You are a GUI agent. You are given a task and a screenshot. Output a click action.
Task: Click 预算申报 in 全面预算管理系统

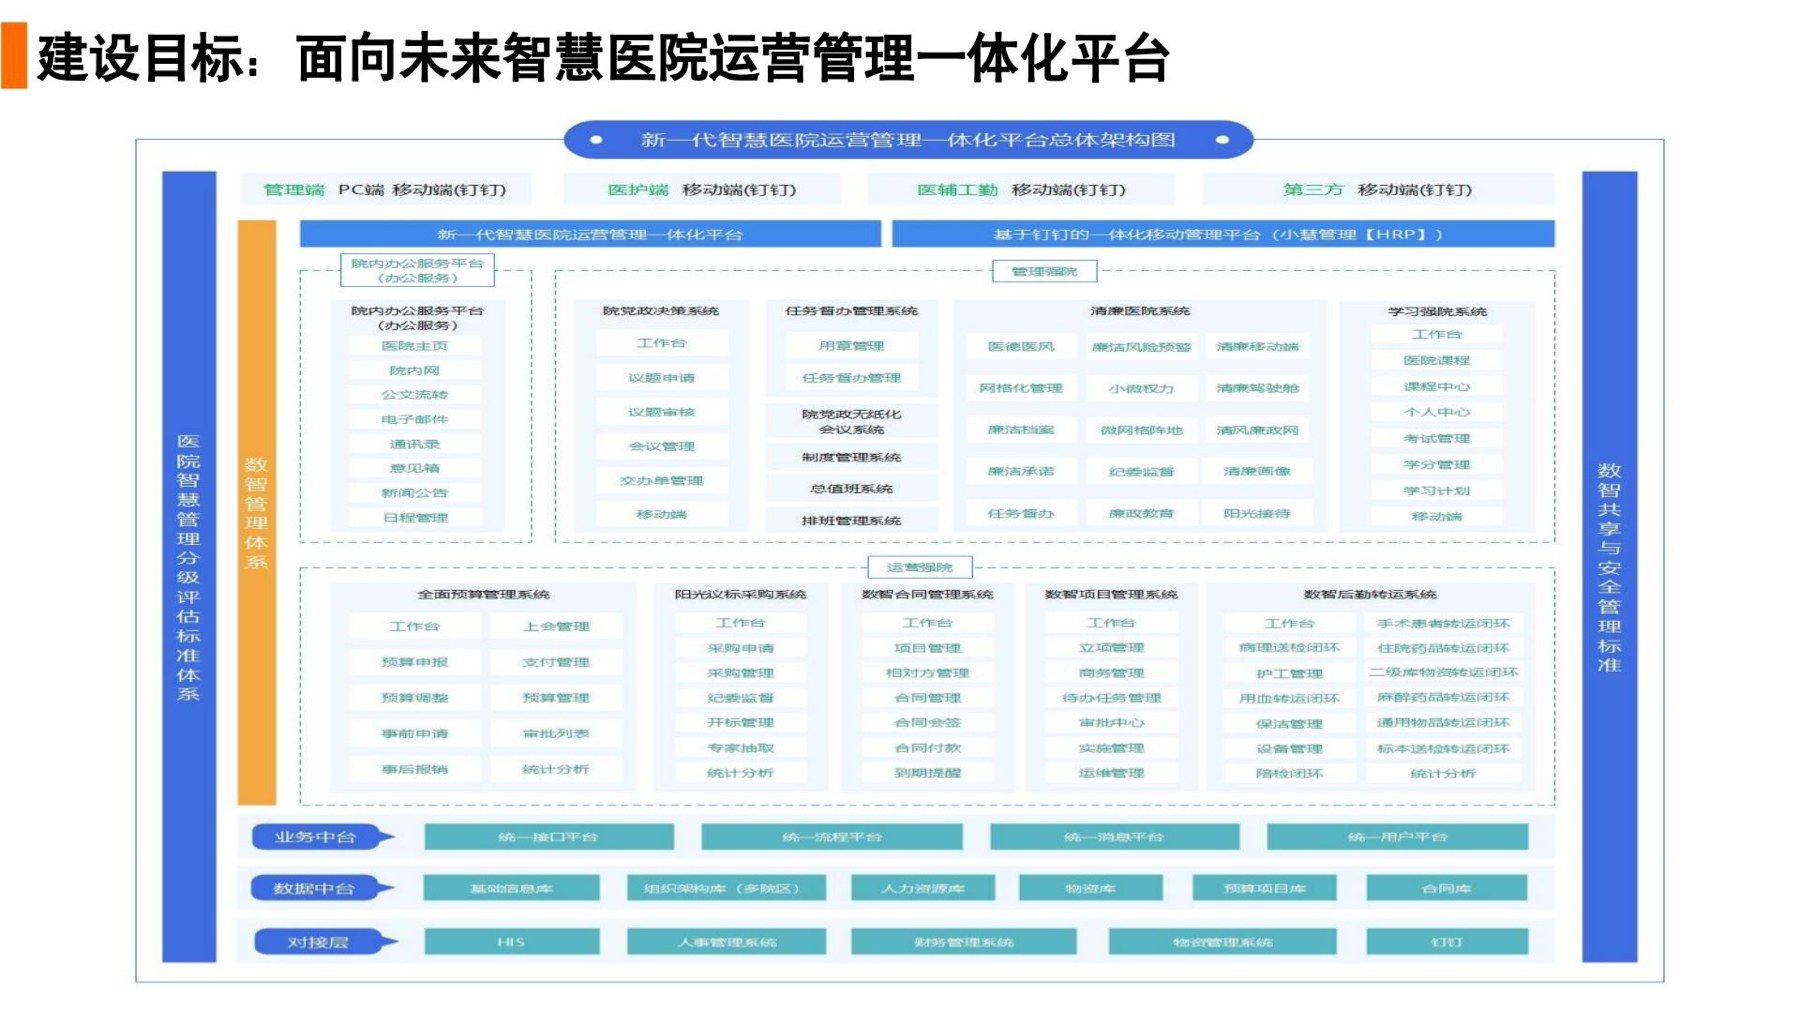point(415,662)
